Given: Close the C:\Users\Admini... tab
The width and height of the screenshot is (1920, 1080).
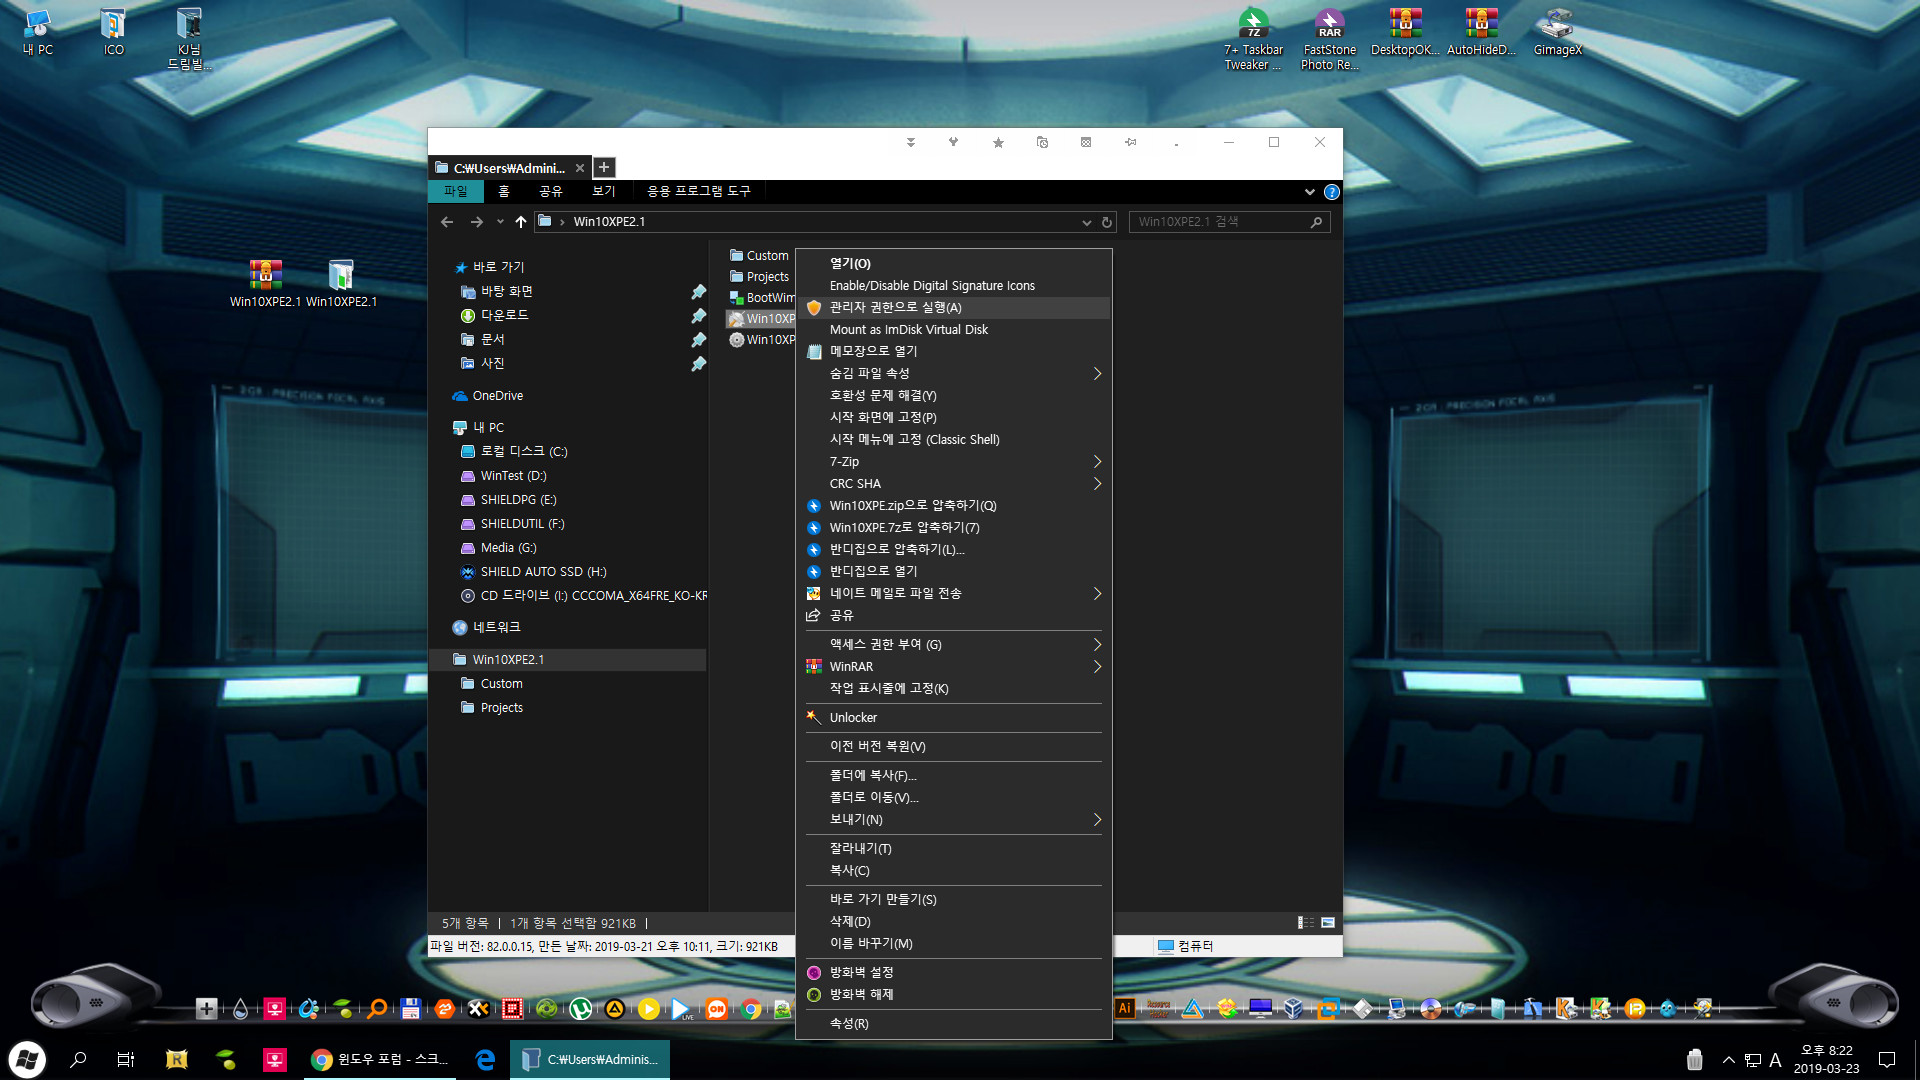Looking at the screenshot, I should [579, 168].
